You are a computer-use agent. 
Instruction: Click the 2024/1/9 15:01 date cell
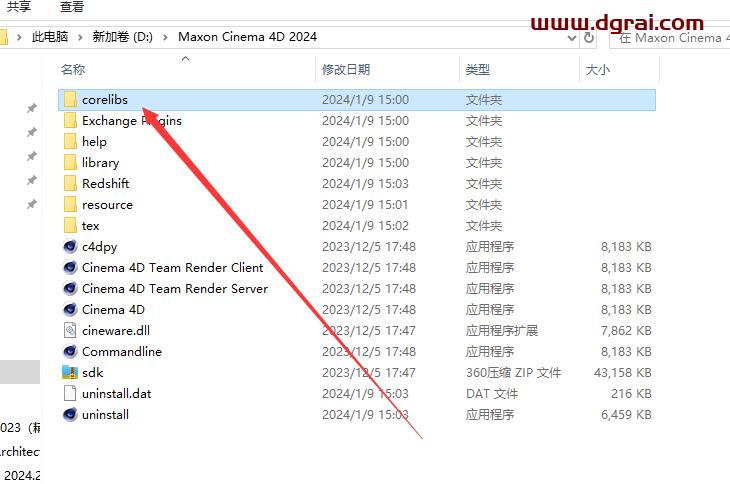coord(365,205)
